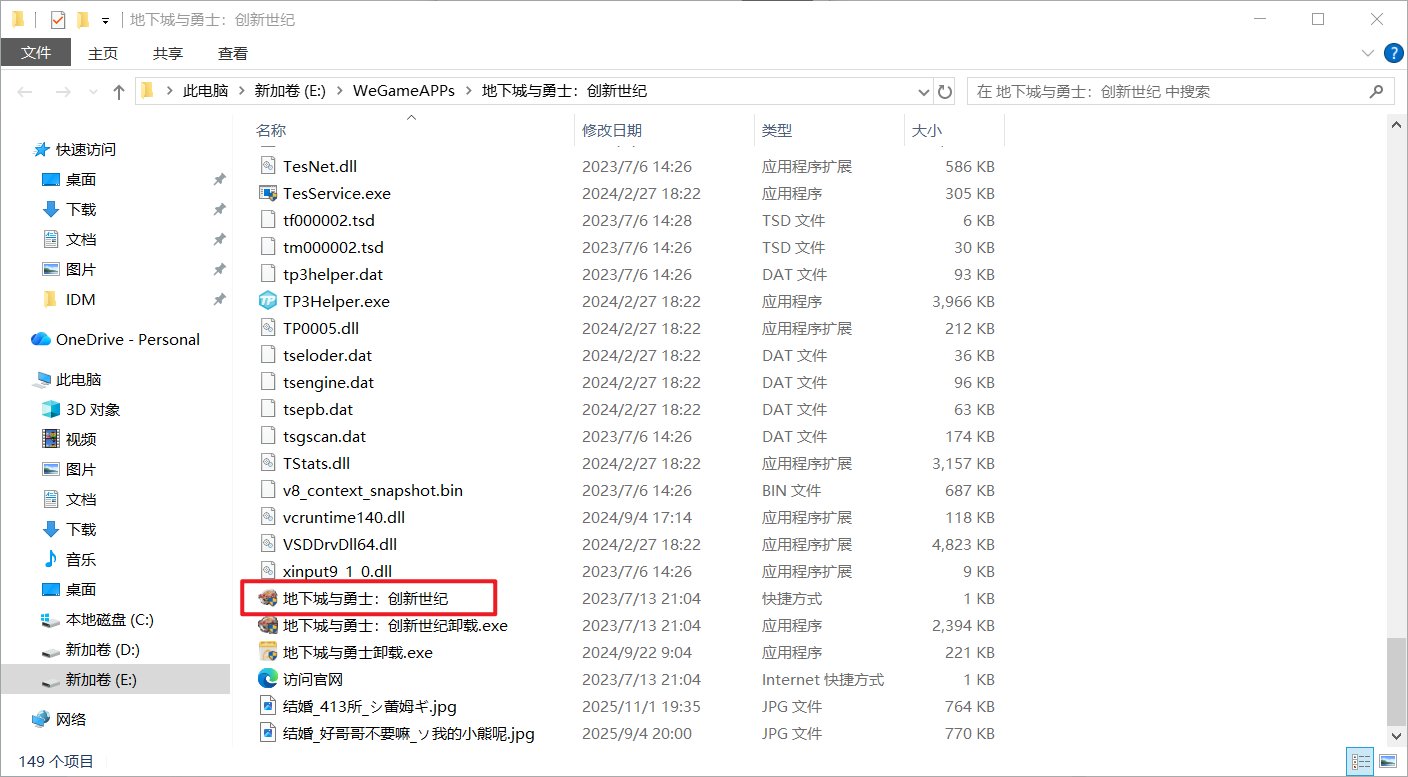The height and width of the screenshot is (777, 1408).
Task: Select 本地磁盘 (C:) in navigation pane
Action: [109, 619]
